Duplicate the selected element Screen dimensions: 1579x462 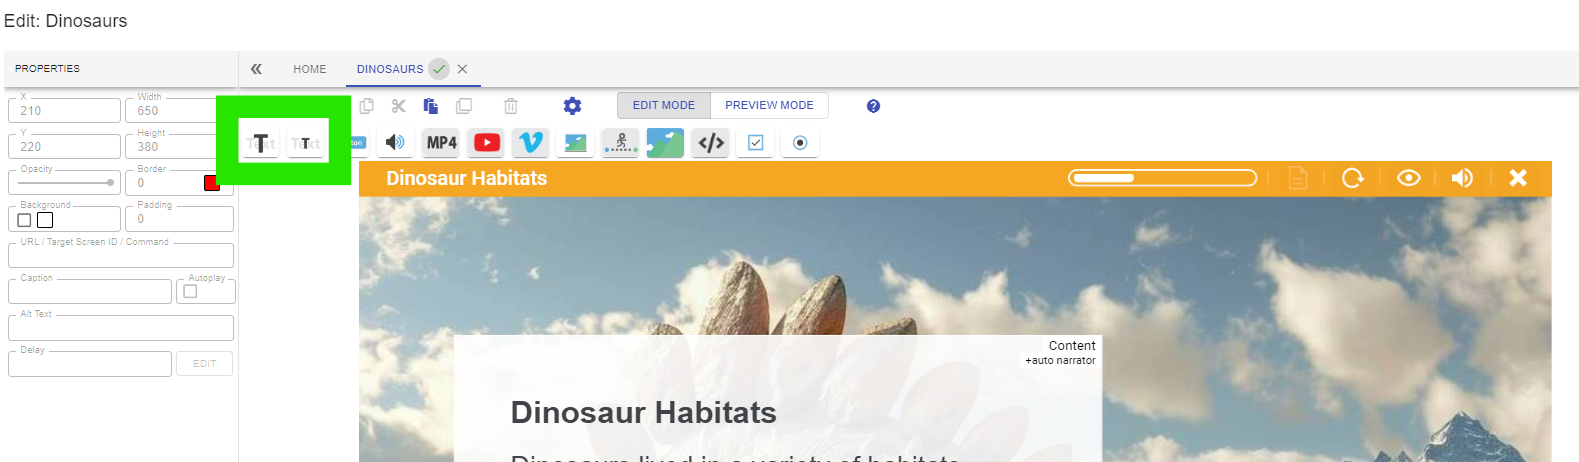(x=464, y=106)
